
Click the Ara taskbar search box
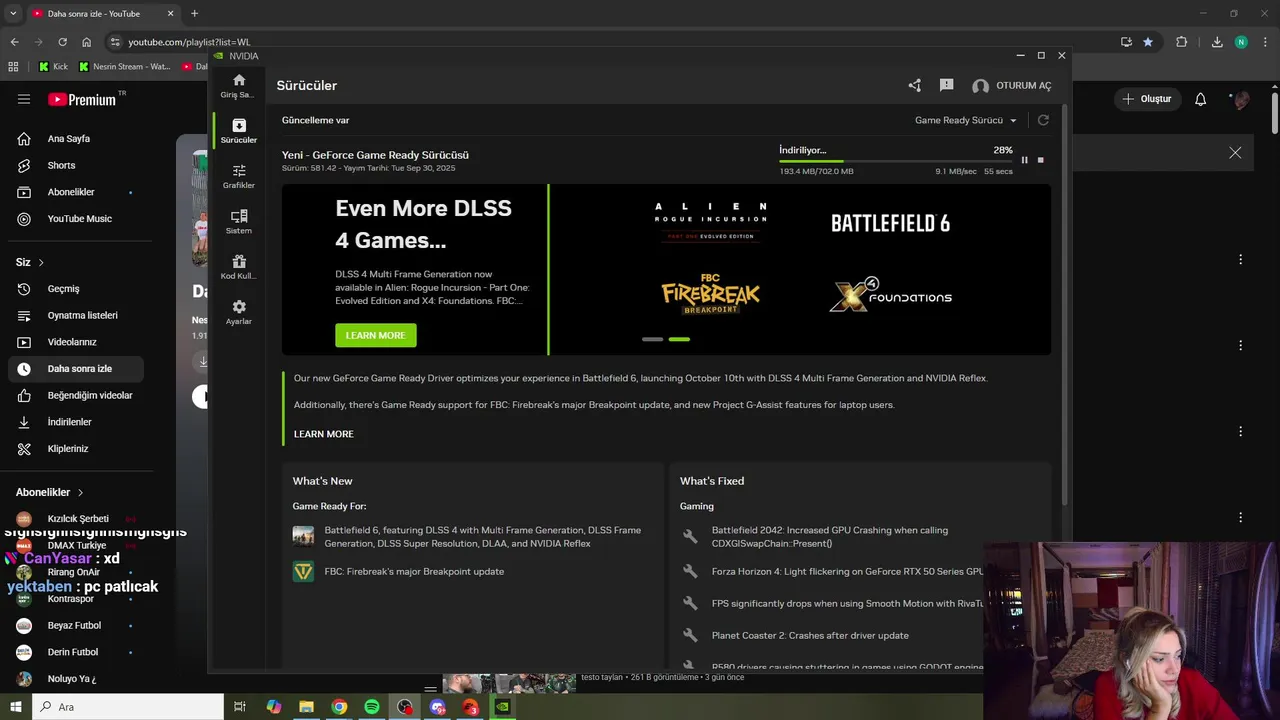(x=128, y=707)
